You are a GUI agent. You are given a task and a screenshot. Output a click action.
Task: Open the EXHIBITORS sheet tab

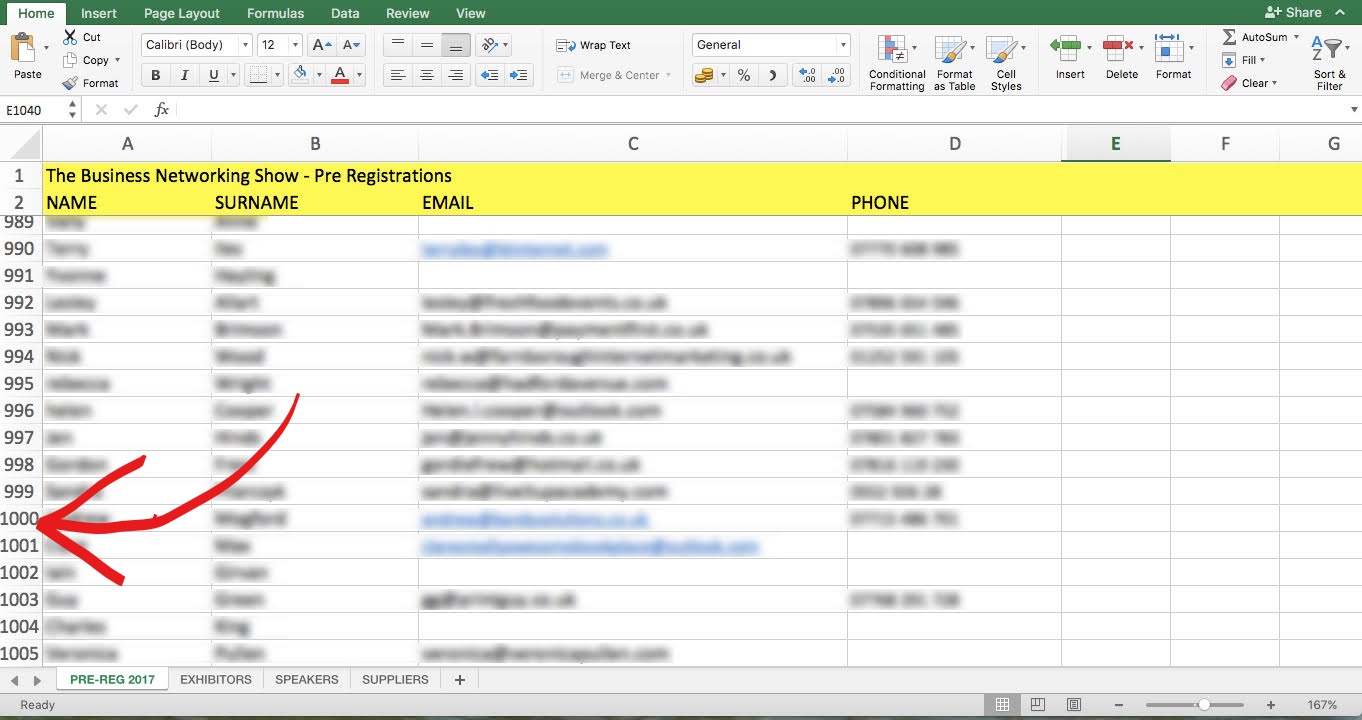tap(215, 679)
